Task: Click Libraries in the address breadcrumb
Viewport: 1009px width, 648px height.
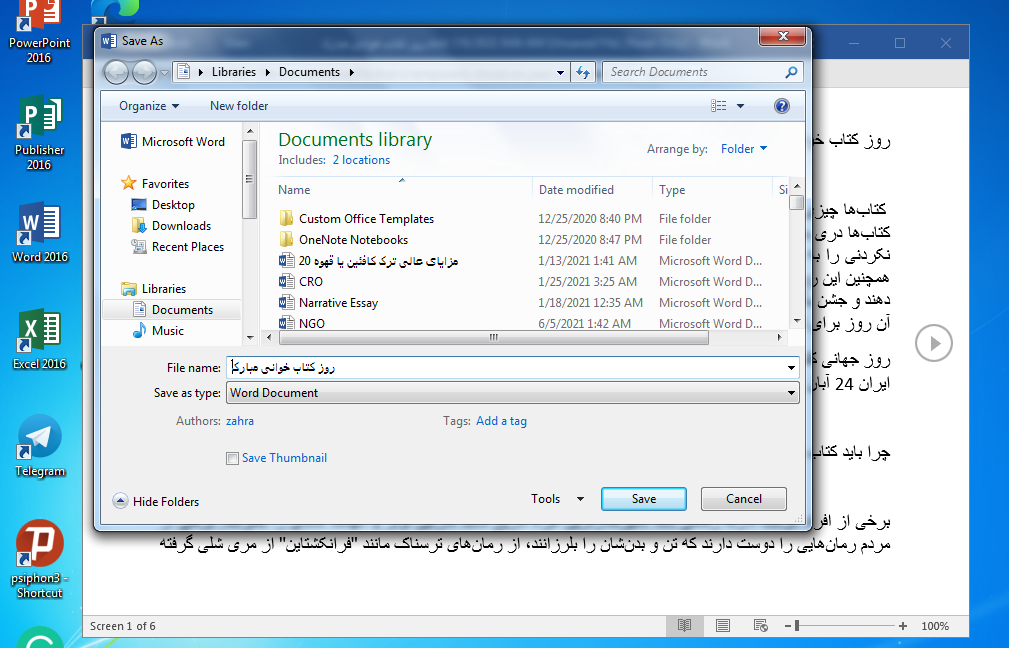Action: 234,72
